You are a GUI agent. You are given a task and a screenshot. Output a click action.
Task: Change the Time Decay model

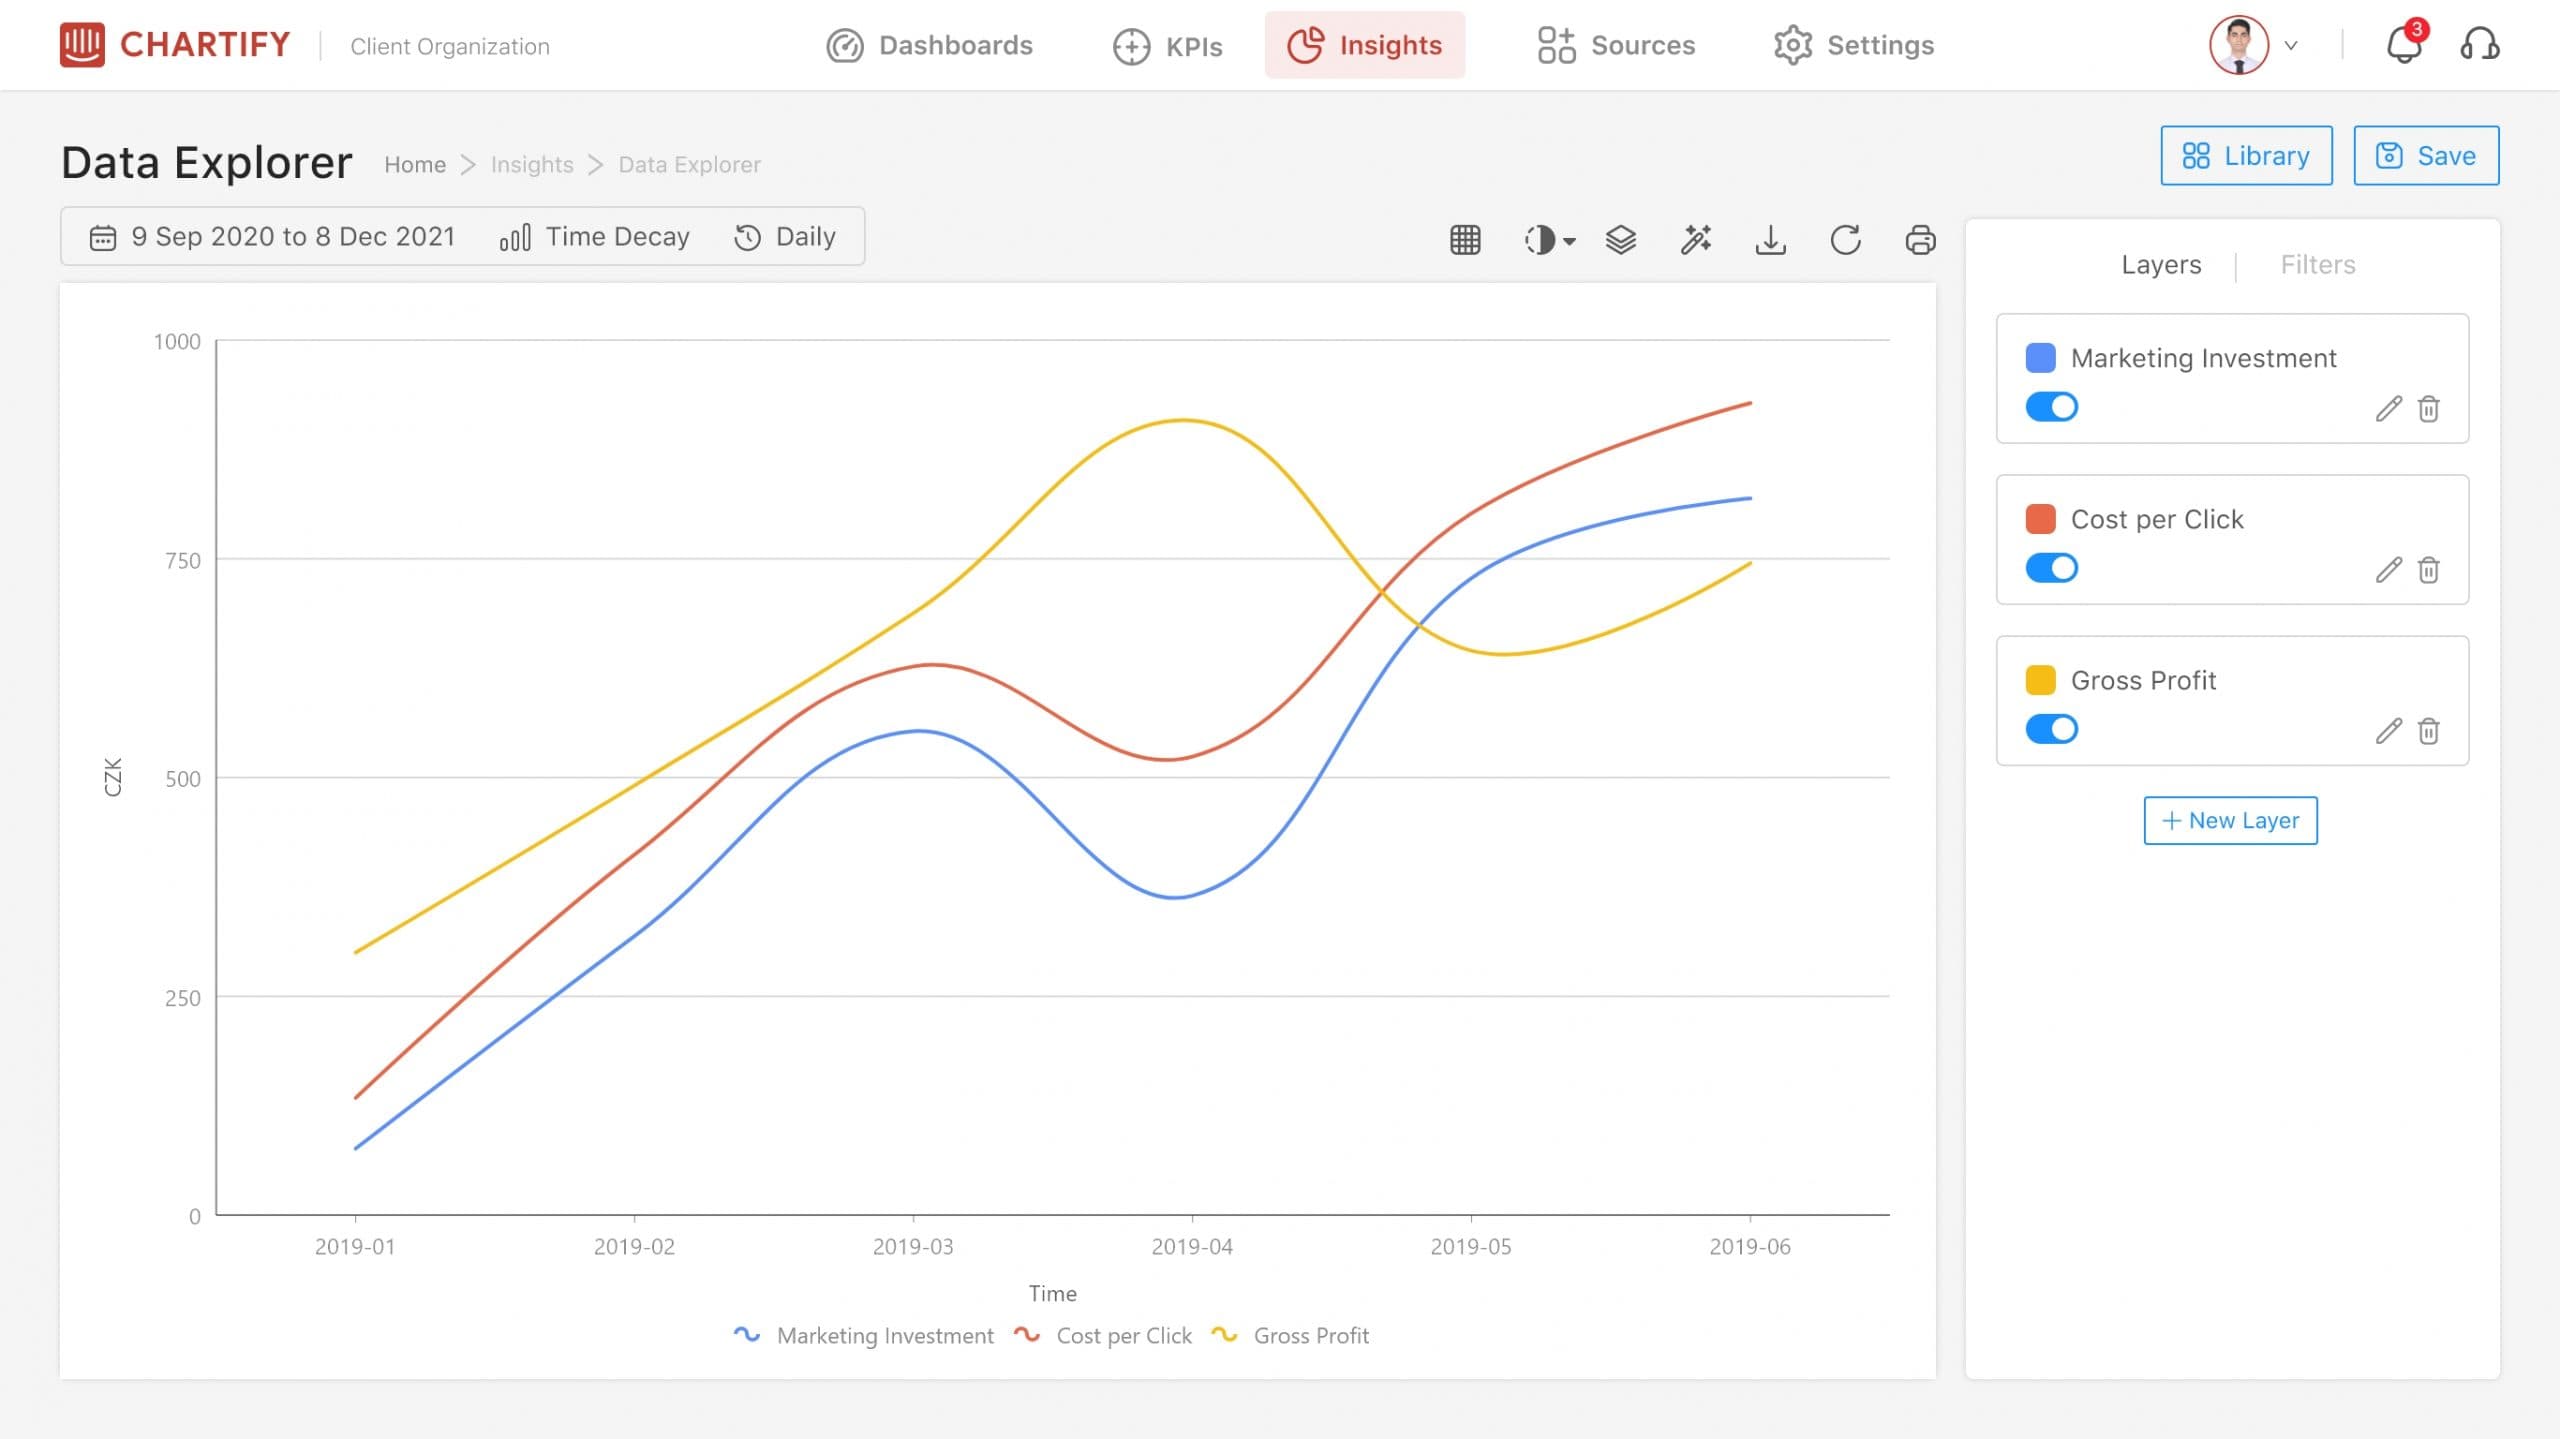(594, 237)
